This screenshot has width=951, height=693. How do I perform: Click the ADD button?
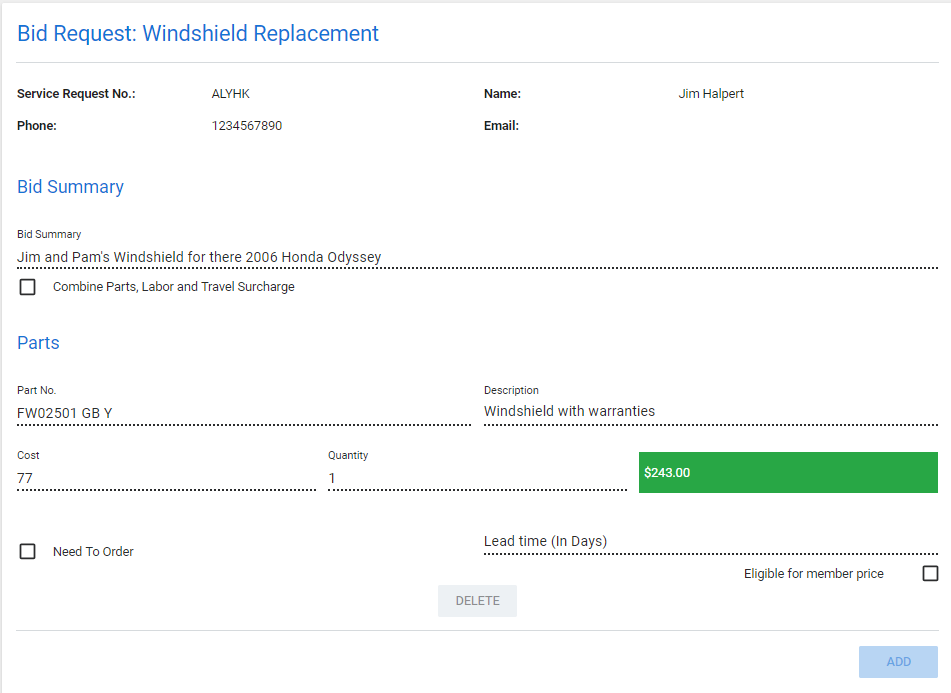898,661
